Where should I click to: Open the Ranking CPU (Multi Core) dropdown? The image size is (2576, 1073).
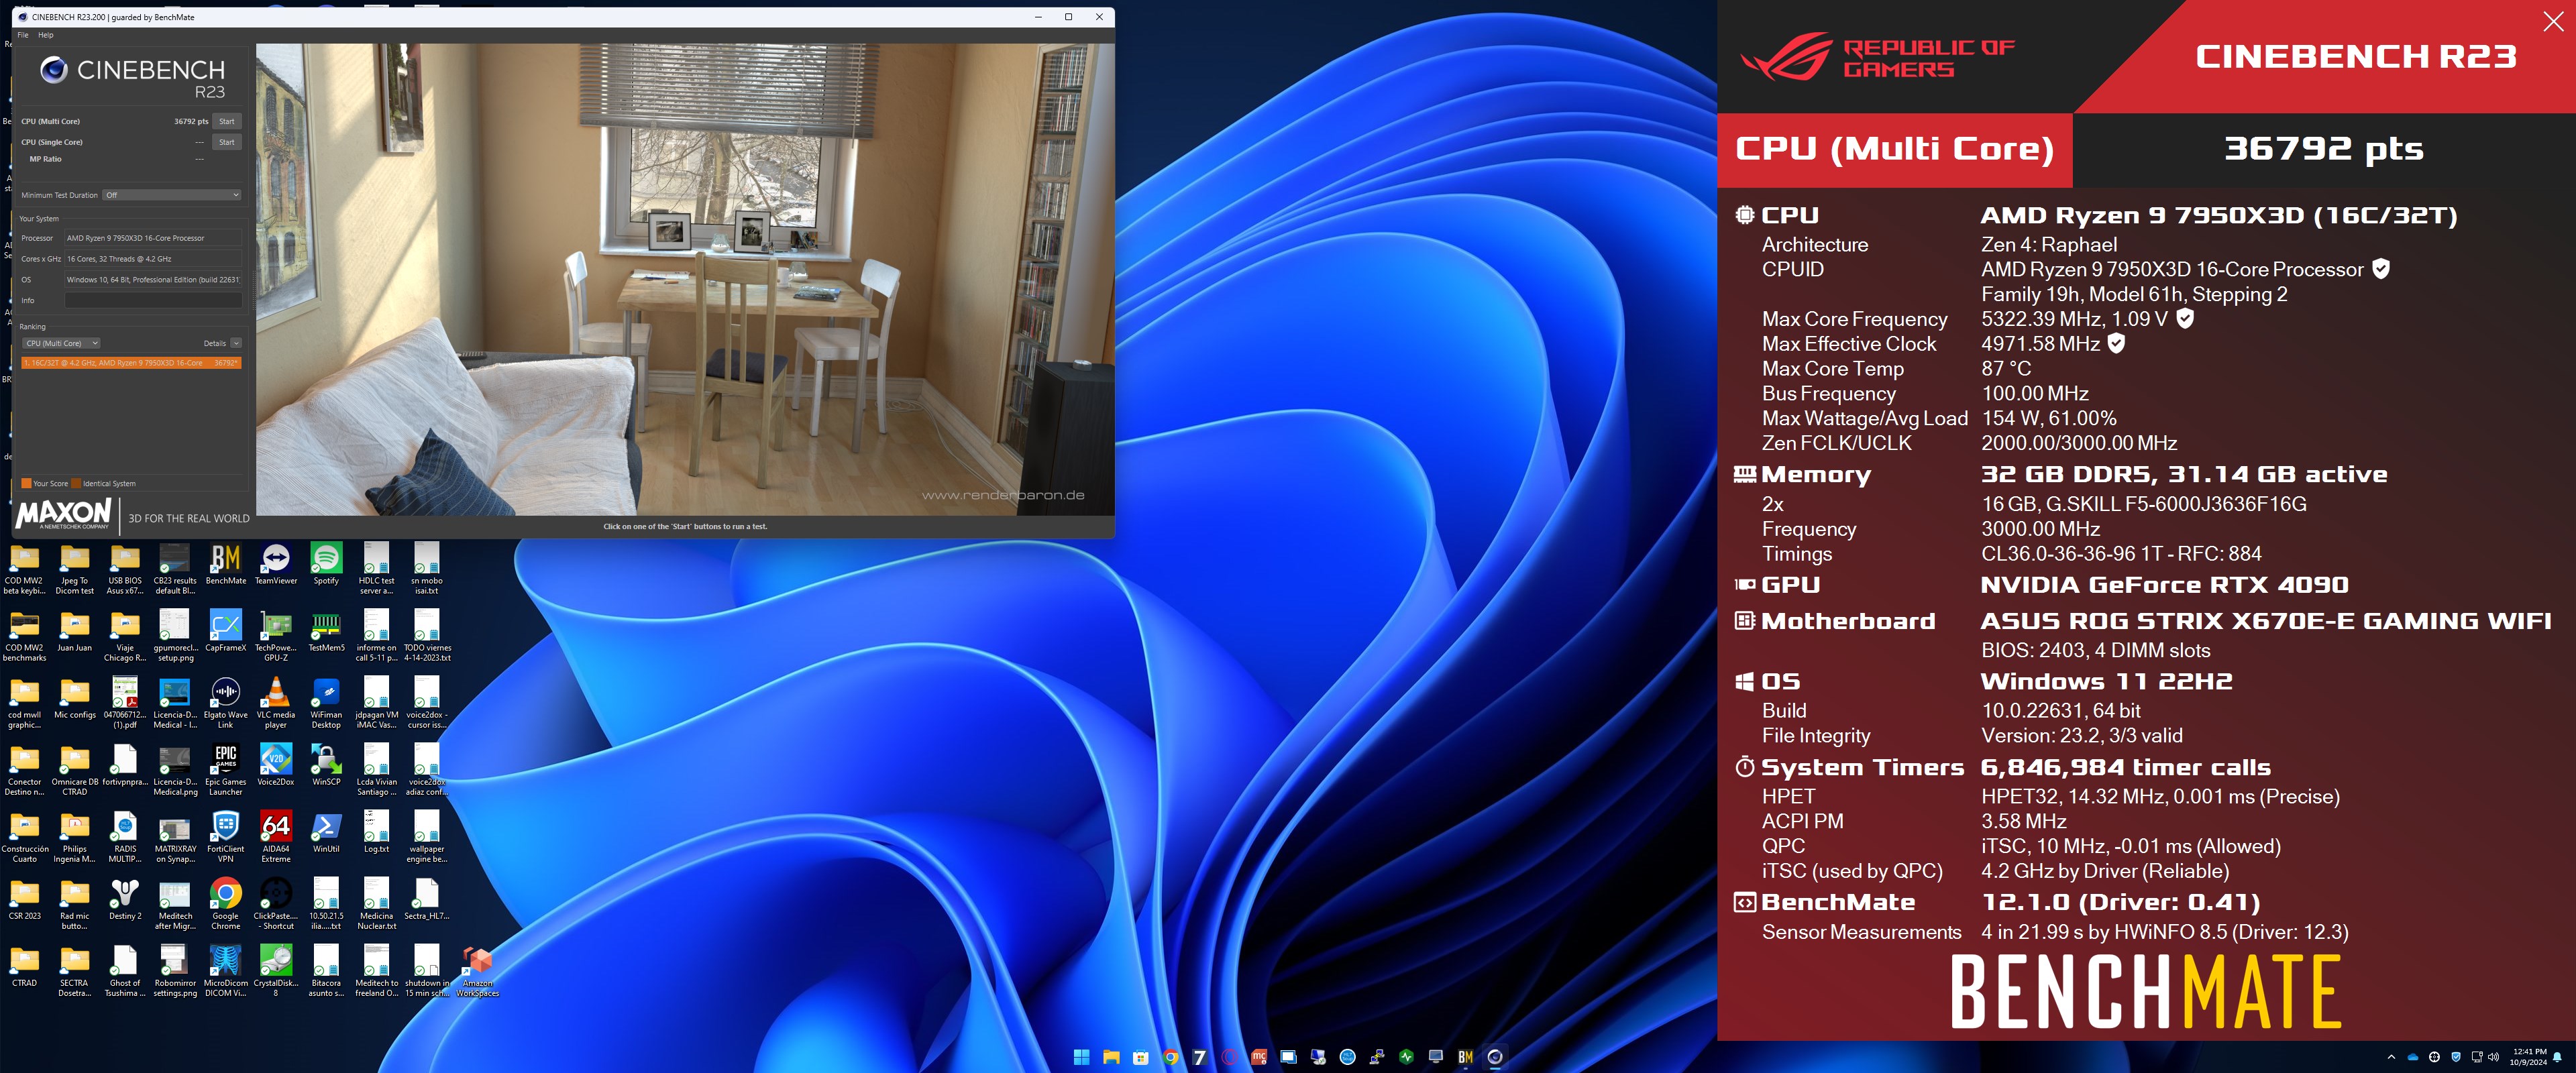[x=62, y=343]
